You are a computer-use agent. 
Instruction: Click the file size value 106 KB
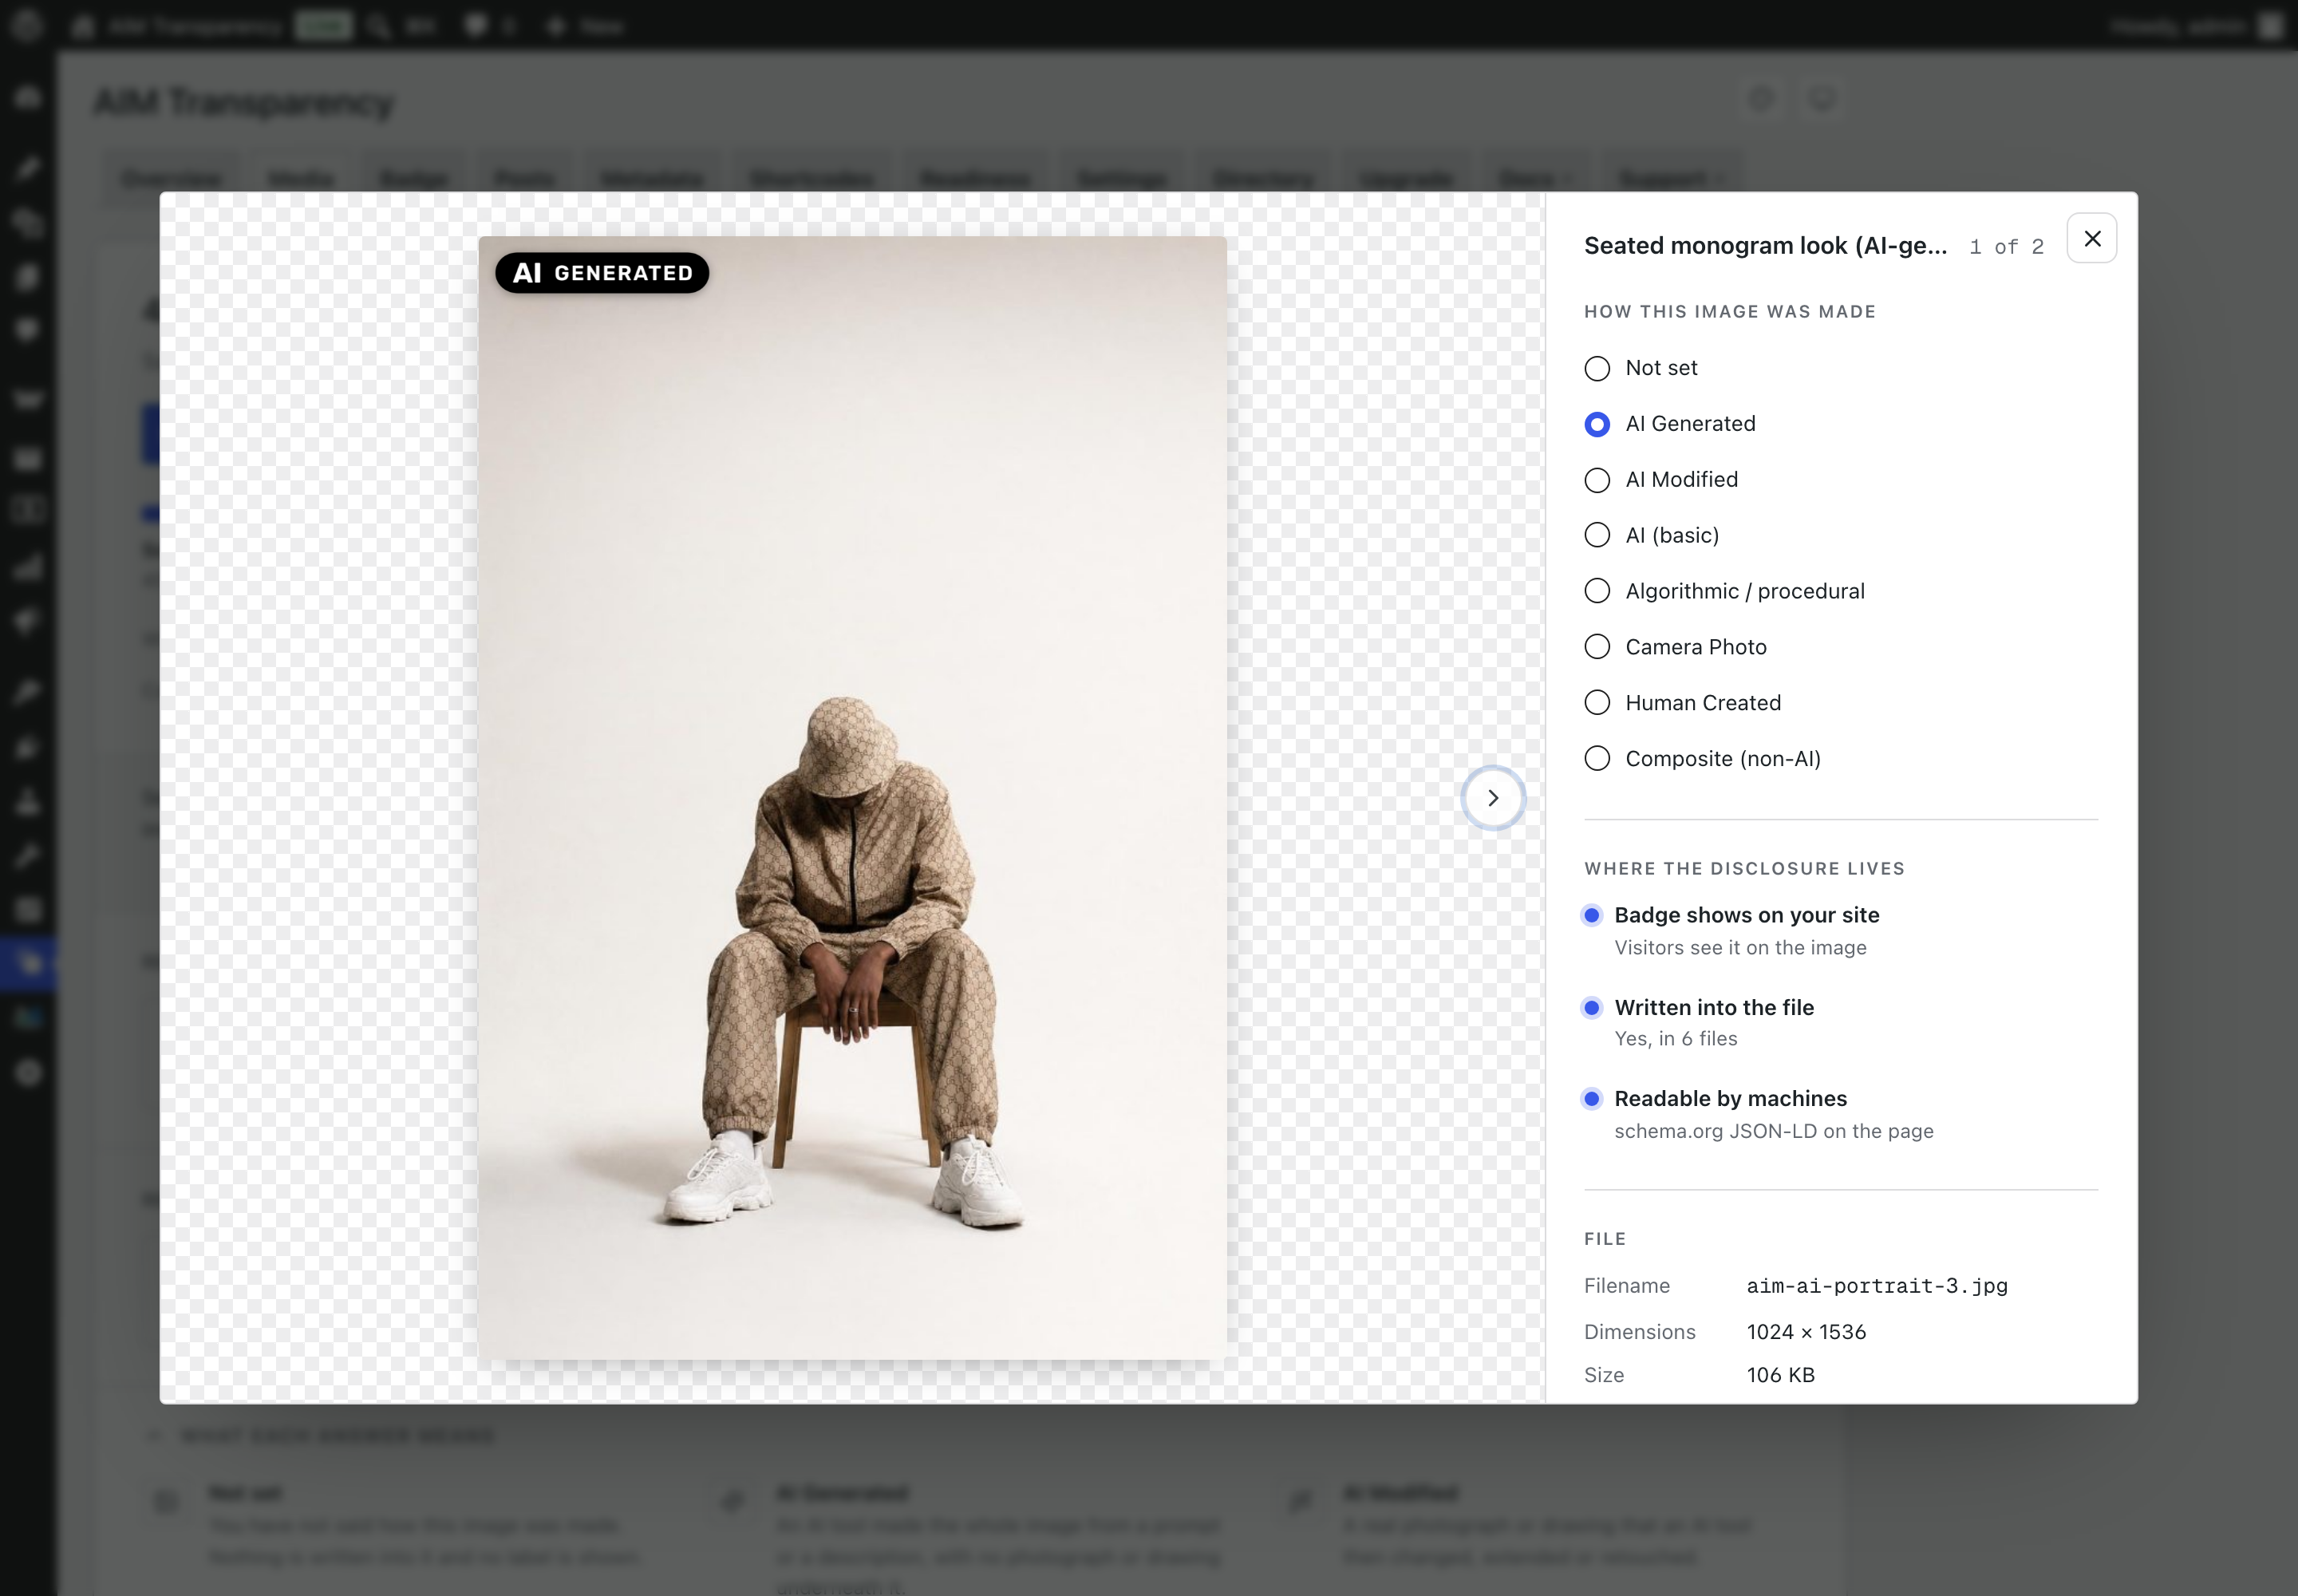pyautogui.click(x=1780, y=1375)
